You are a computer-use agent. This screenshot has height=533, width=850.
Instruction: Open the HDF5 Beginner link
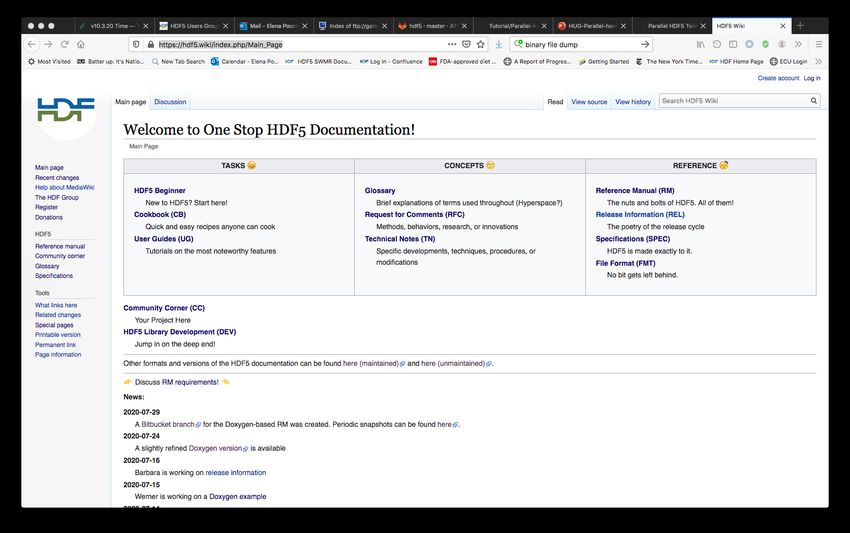pyautogui.click(x=159, y=191)
